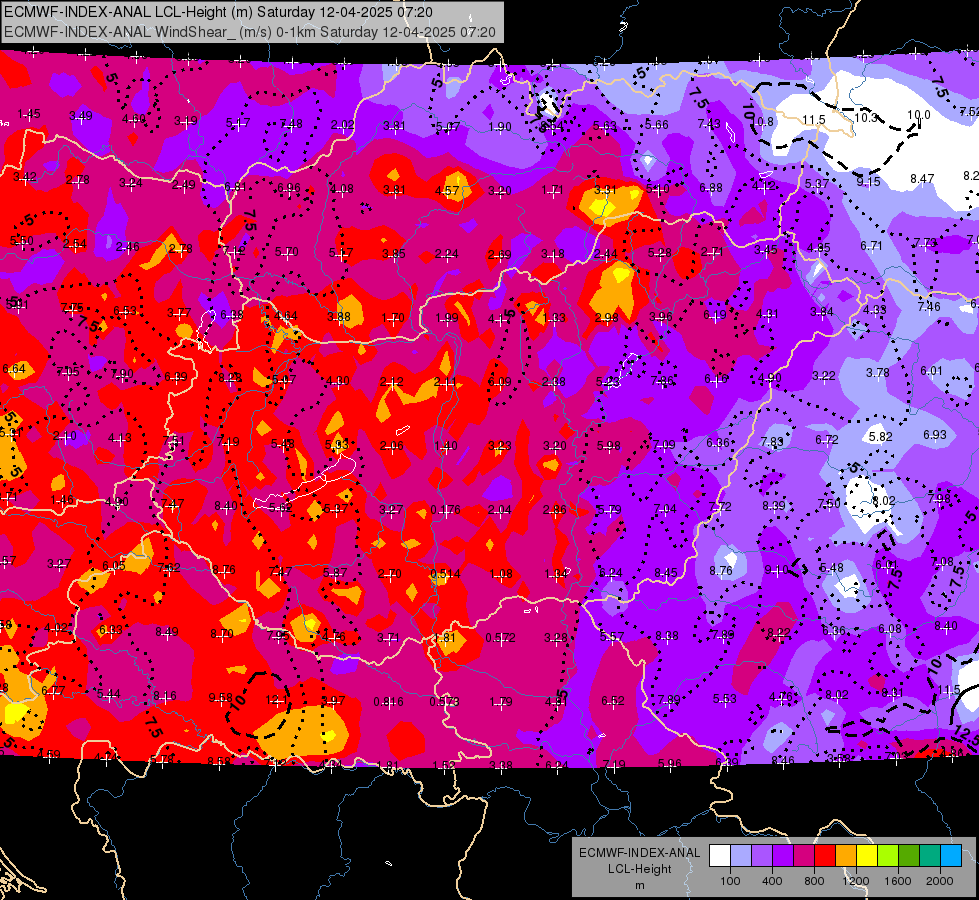Click the grid value 12.1
Image resolution: width=979 pixels, height=900 pixels.
pos(276,700)
